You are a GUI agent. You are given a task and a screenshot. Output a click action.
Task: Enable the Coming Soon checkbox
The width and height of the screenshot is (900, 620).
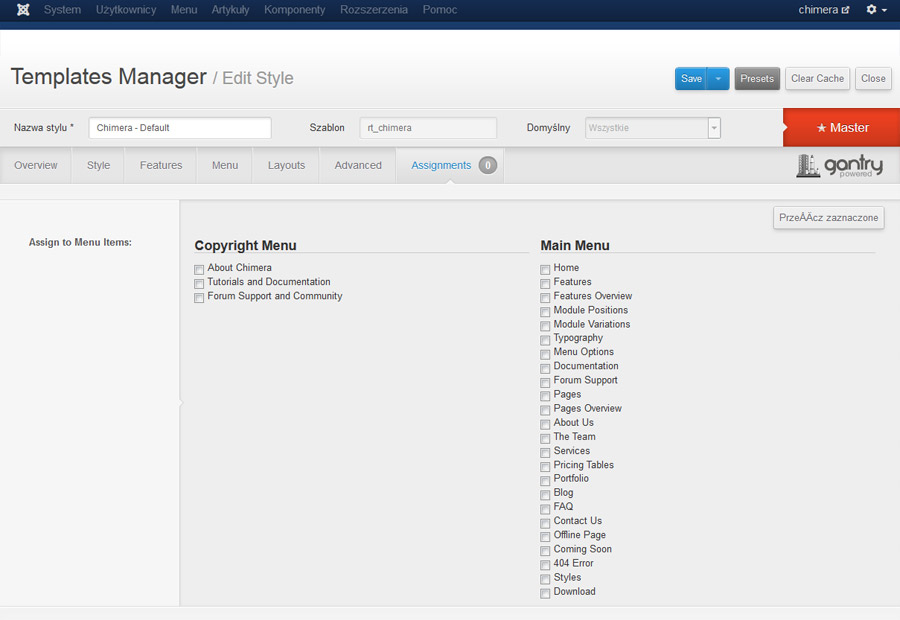(545, 551)
